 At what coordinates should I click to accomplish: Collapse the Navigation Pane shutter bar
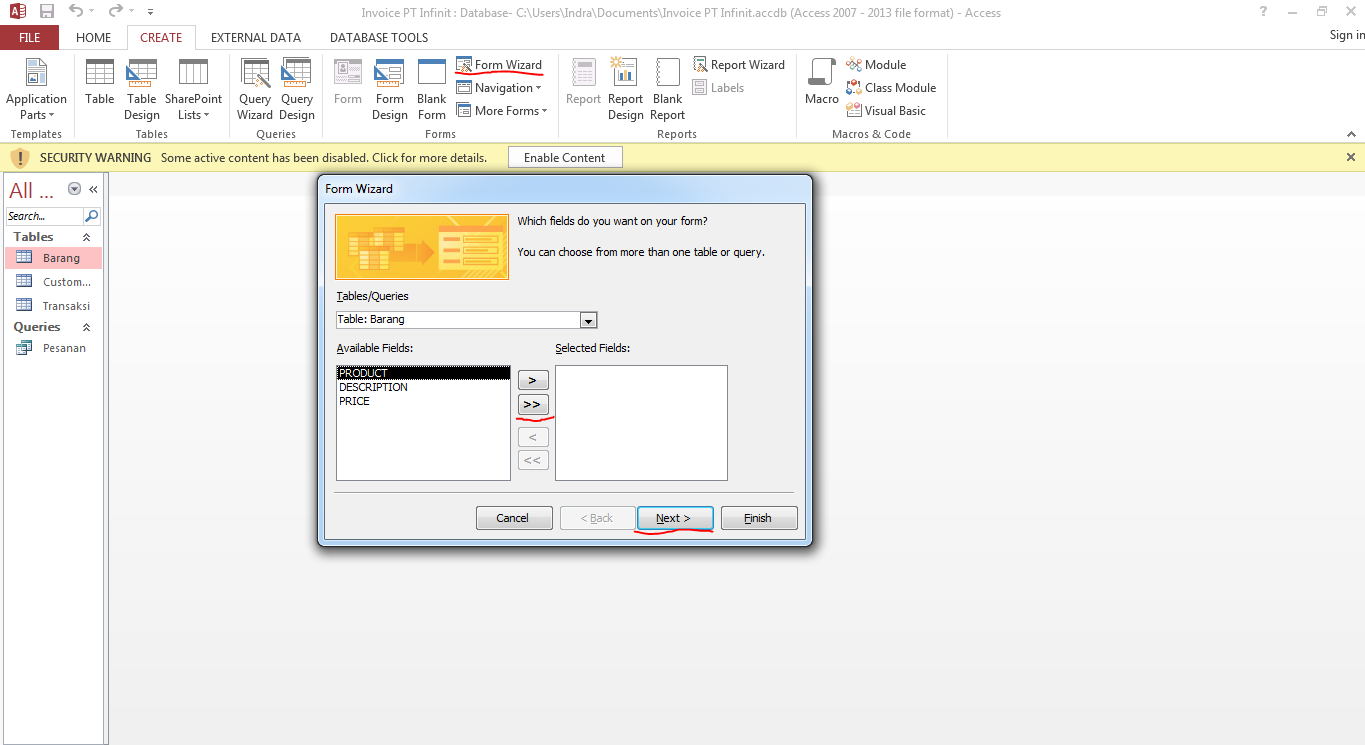click(92, 188)
